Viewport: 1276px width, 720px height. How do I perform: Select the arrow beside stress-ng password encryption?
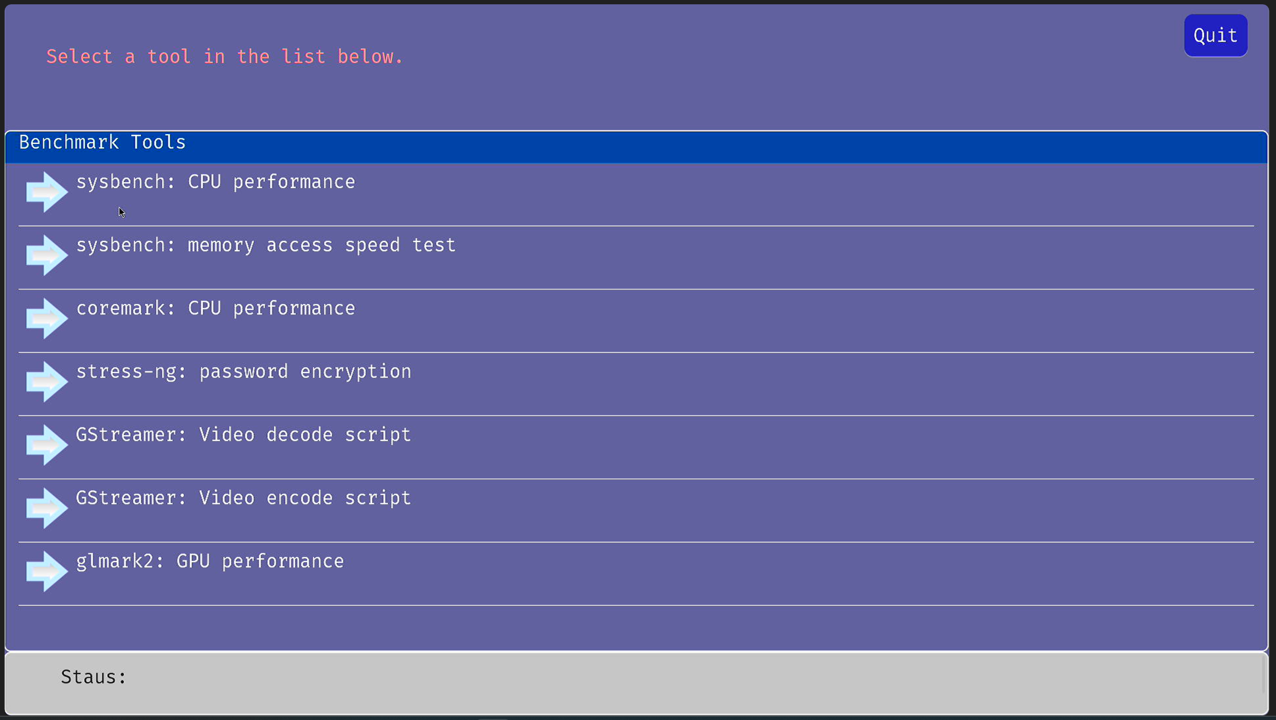(x=46, y=381)
